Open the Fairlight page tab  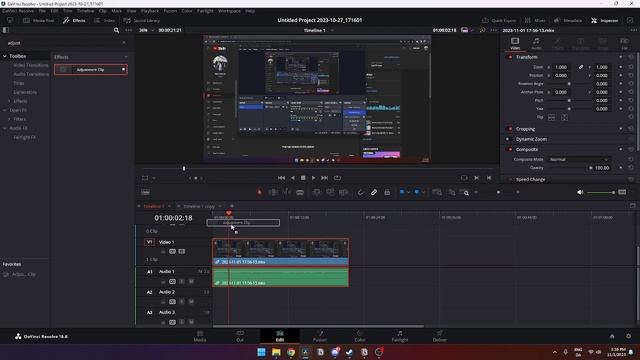tap(400, 336)
